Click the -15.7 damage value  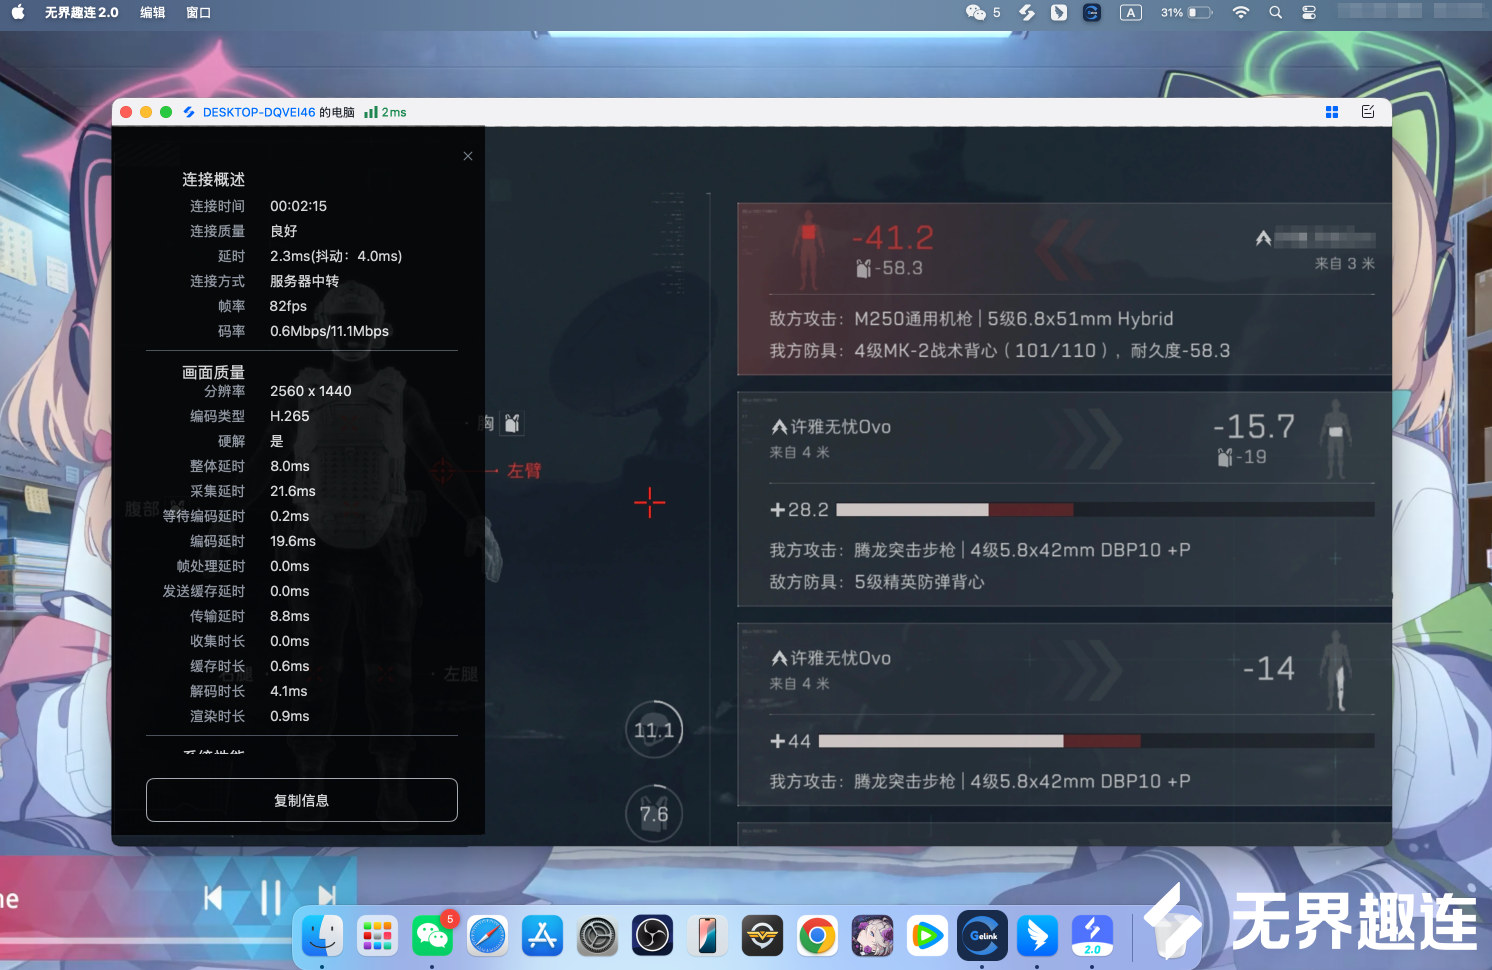pos(1254,427)
